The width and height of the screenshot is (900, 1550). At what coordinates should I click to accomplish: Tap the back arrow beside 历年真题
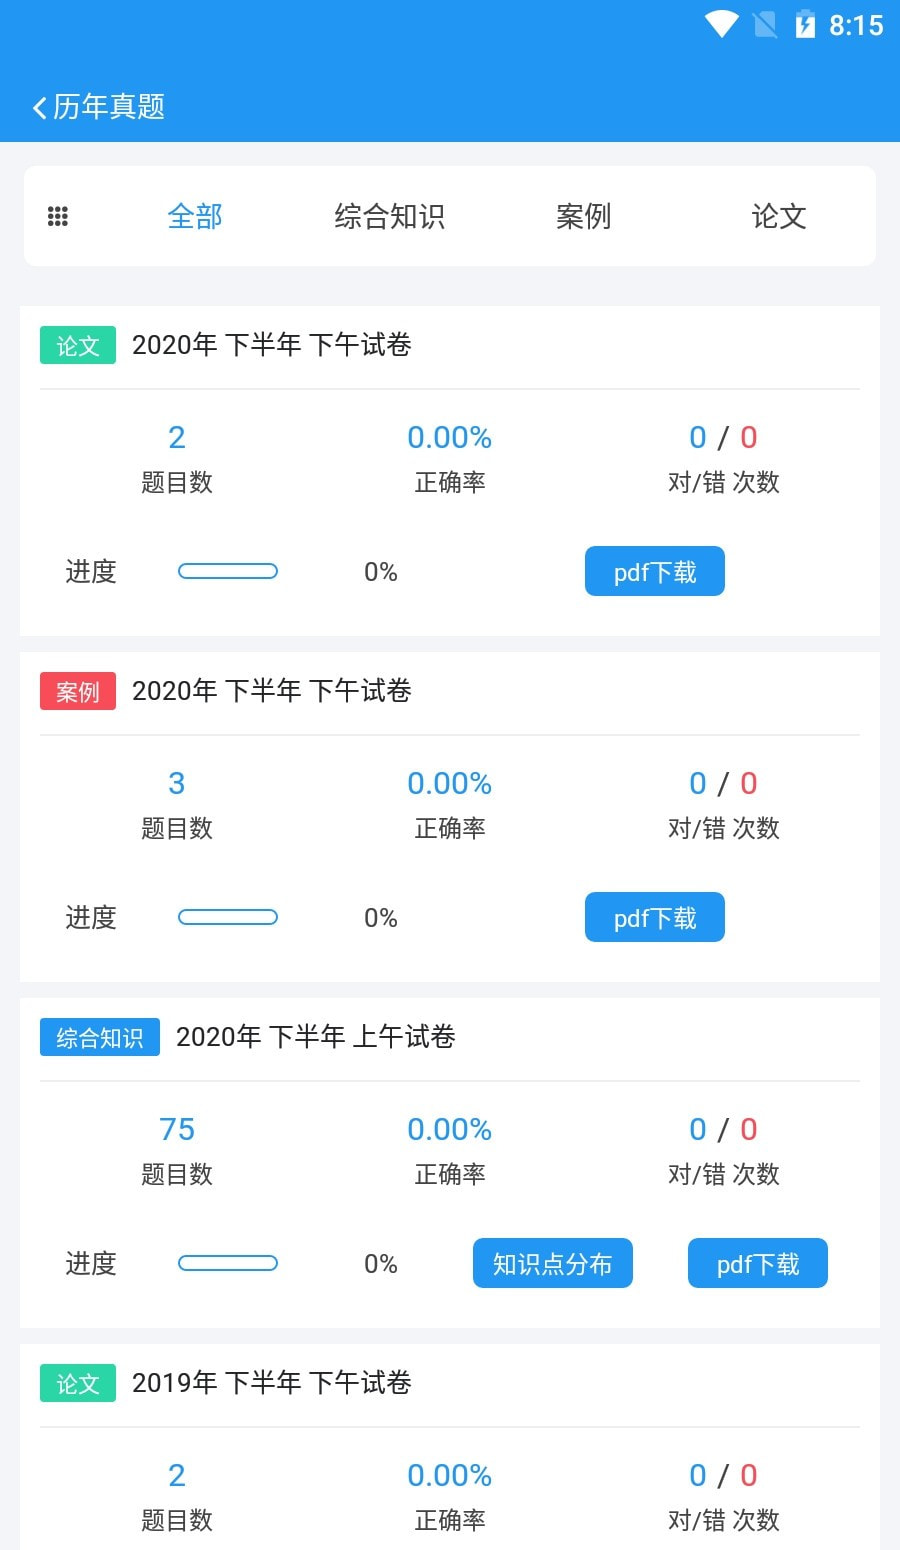click(x=40, y=108)
